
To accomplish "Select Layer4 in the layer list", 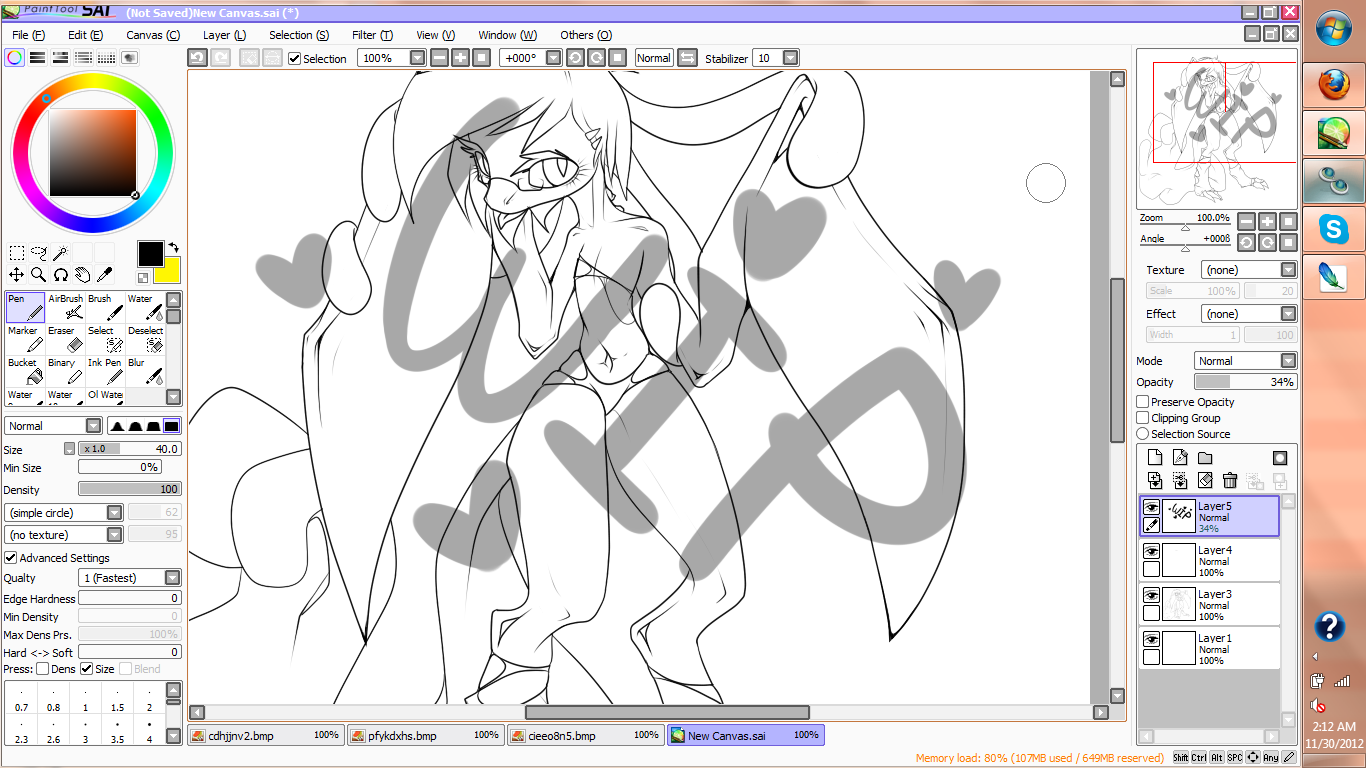I will tap(1210, 561).
